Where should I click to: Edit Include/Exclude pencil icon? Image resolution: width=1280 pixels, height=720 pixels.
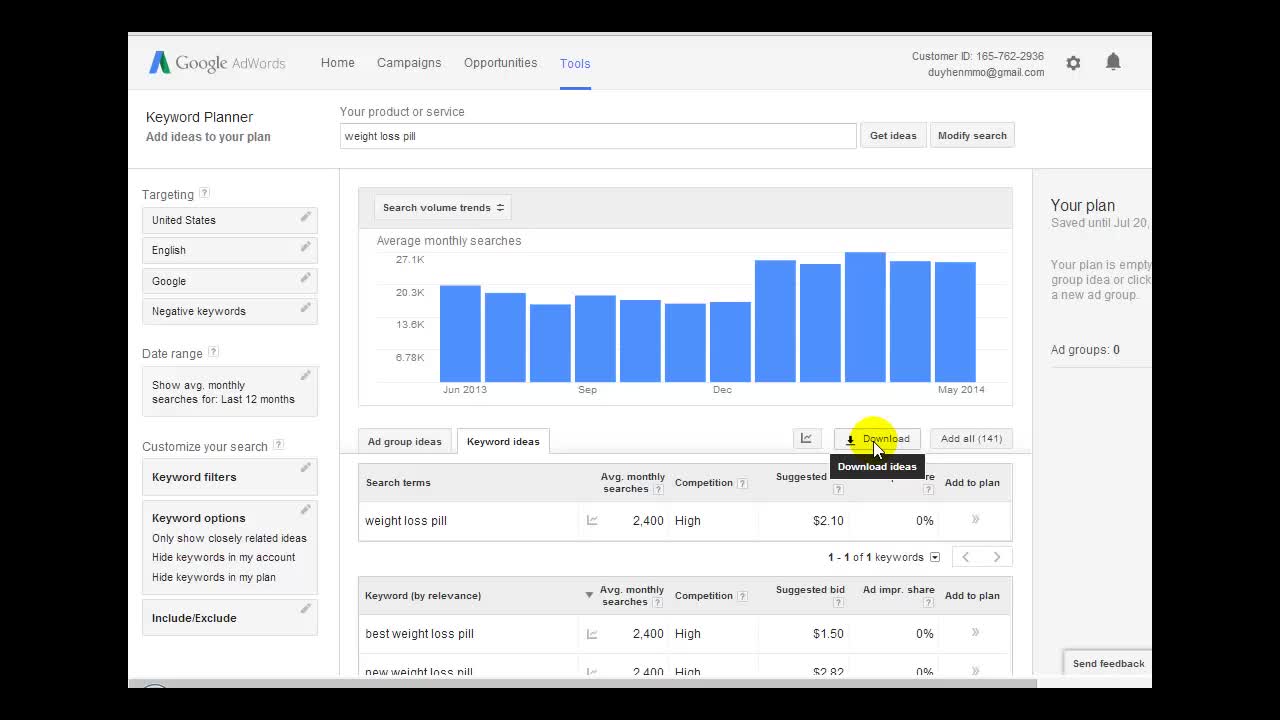pyautogui.click(x=306, y=608)
